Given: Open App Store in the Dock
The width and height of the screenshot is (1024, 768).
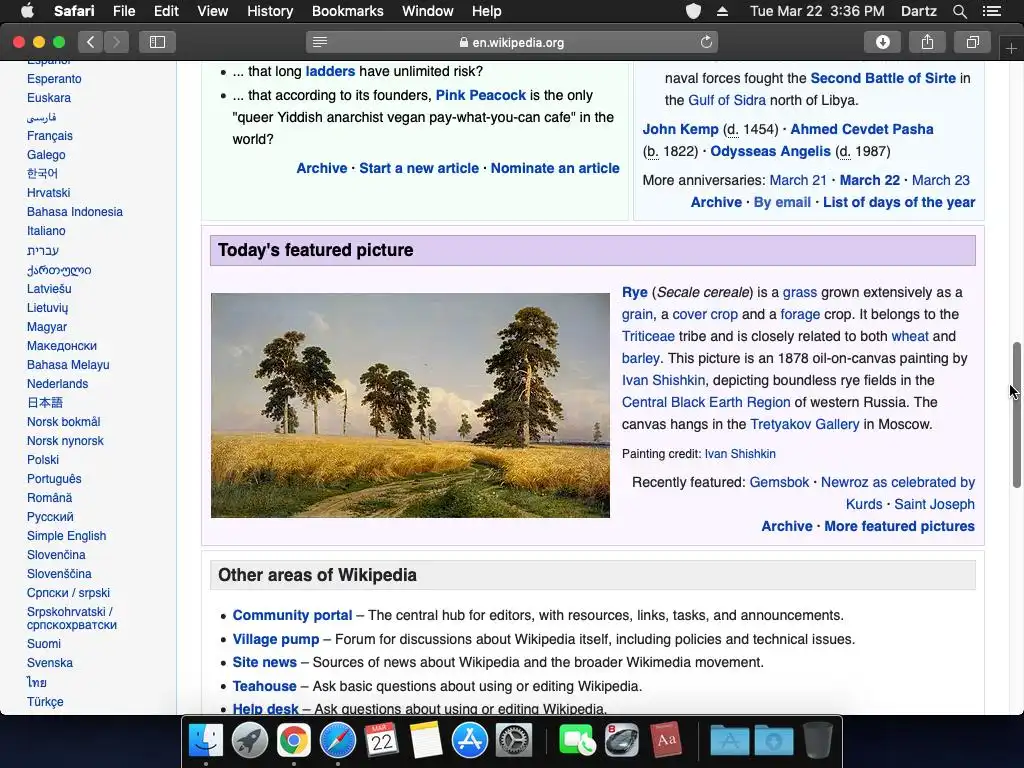Looking at the screenshot, I should 470,741.
